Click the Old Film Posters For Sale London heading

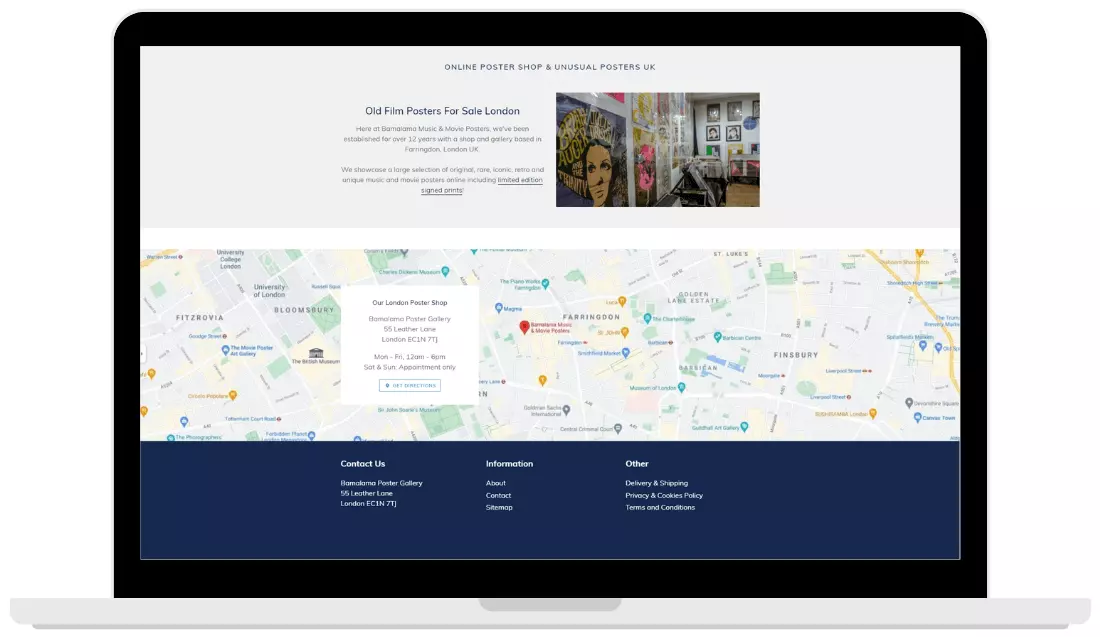(x=442, y=111)
